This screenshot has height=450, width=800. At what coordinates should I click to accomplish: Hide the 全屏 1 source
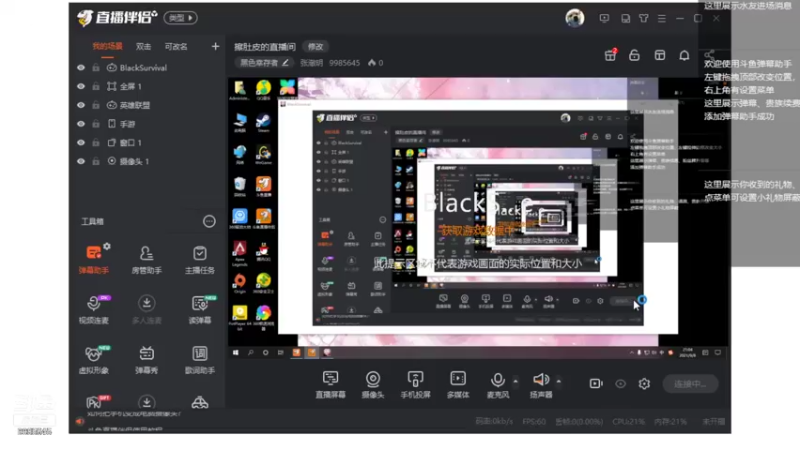click(x=81, y=86)
